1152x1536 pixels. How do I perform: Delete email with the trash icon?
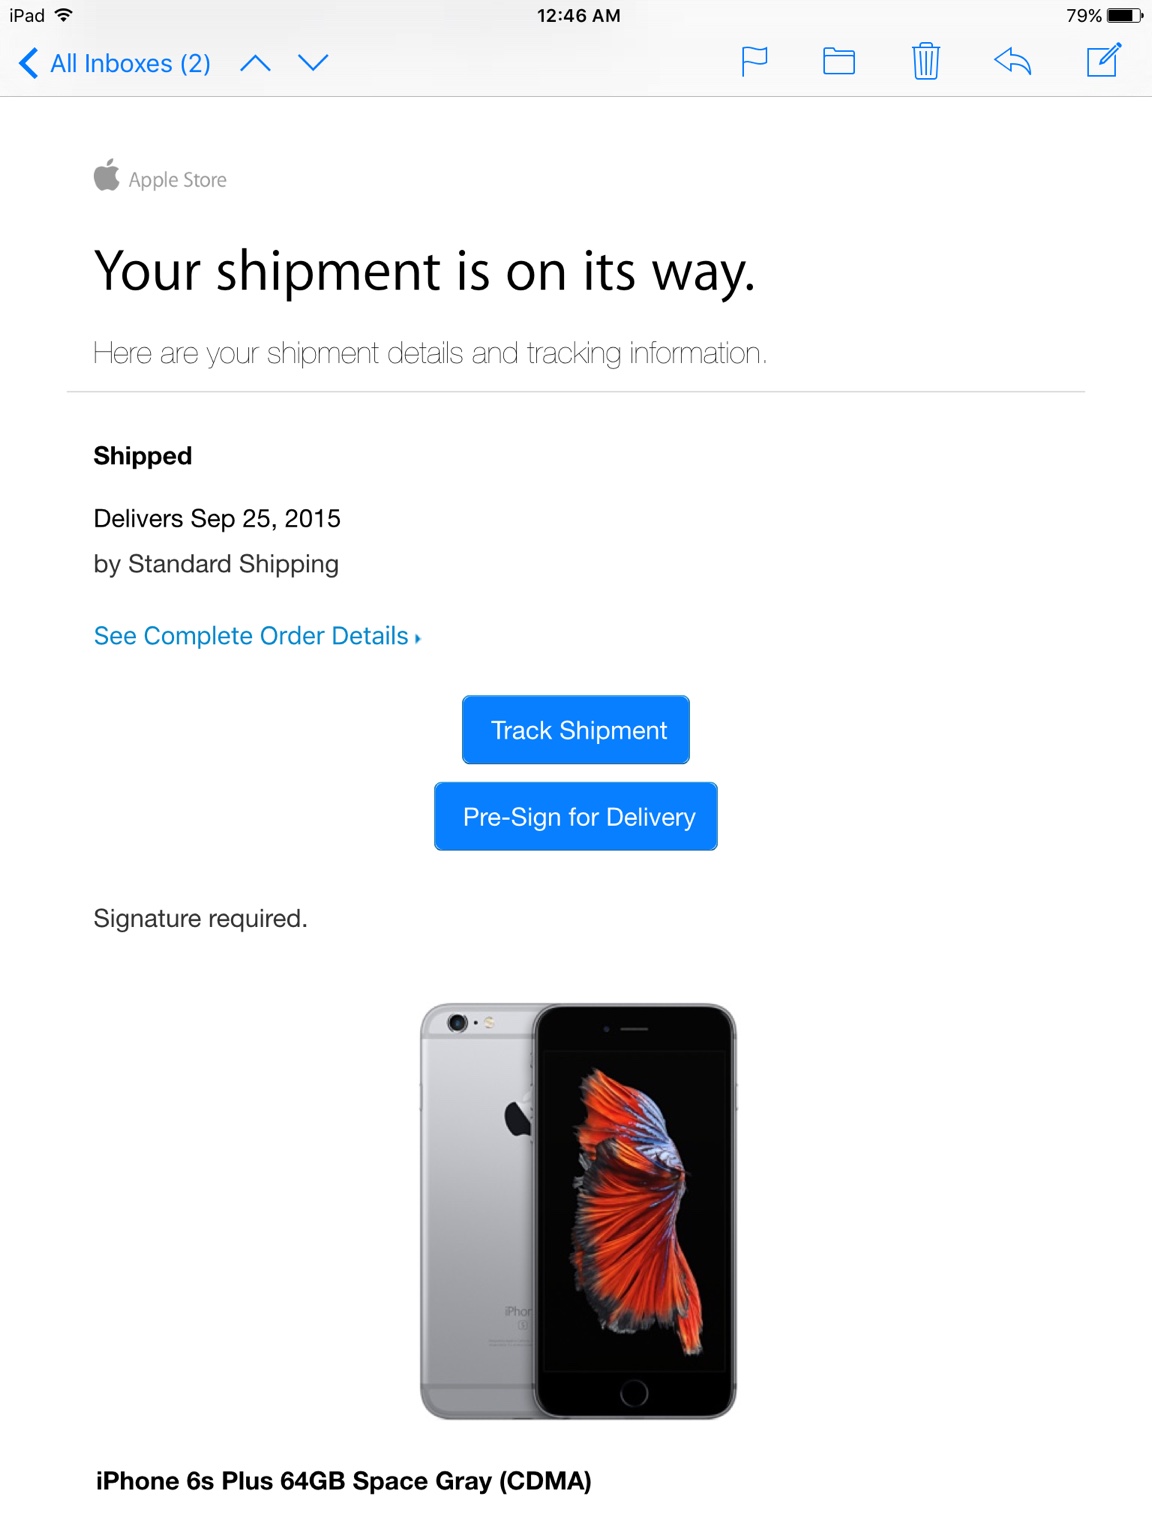point(926,61)
